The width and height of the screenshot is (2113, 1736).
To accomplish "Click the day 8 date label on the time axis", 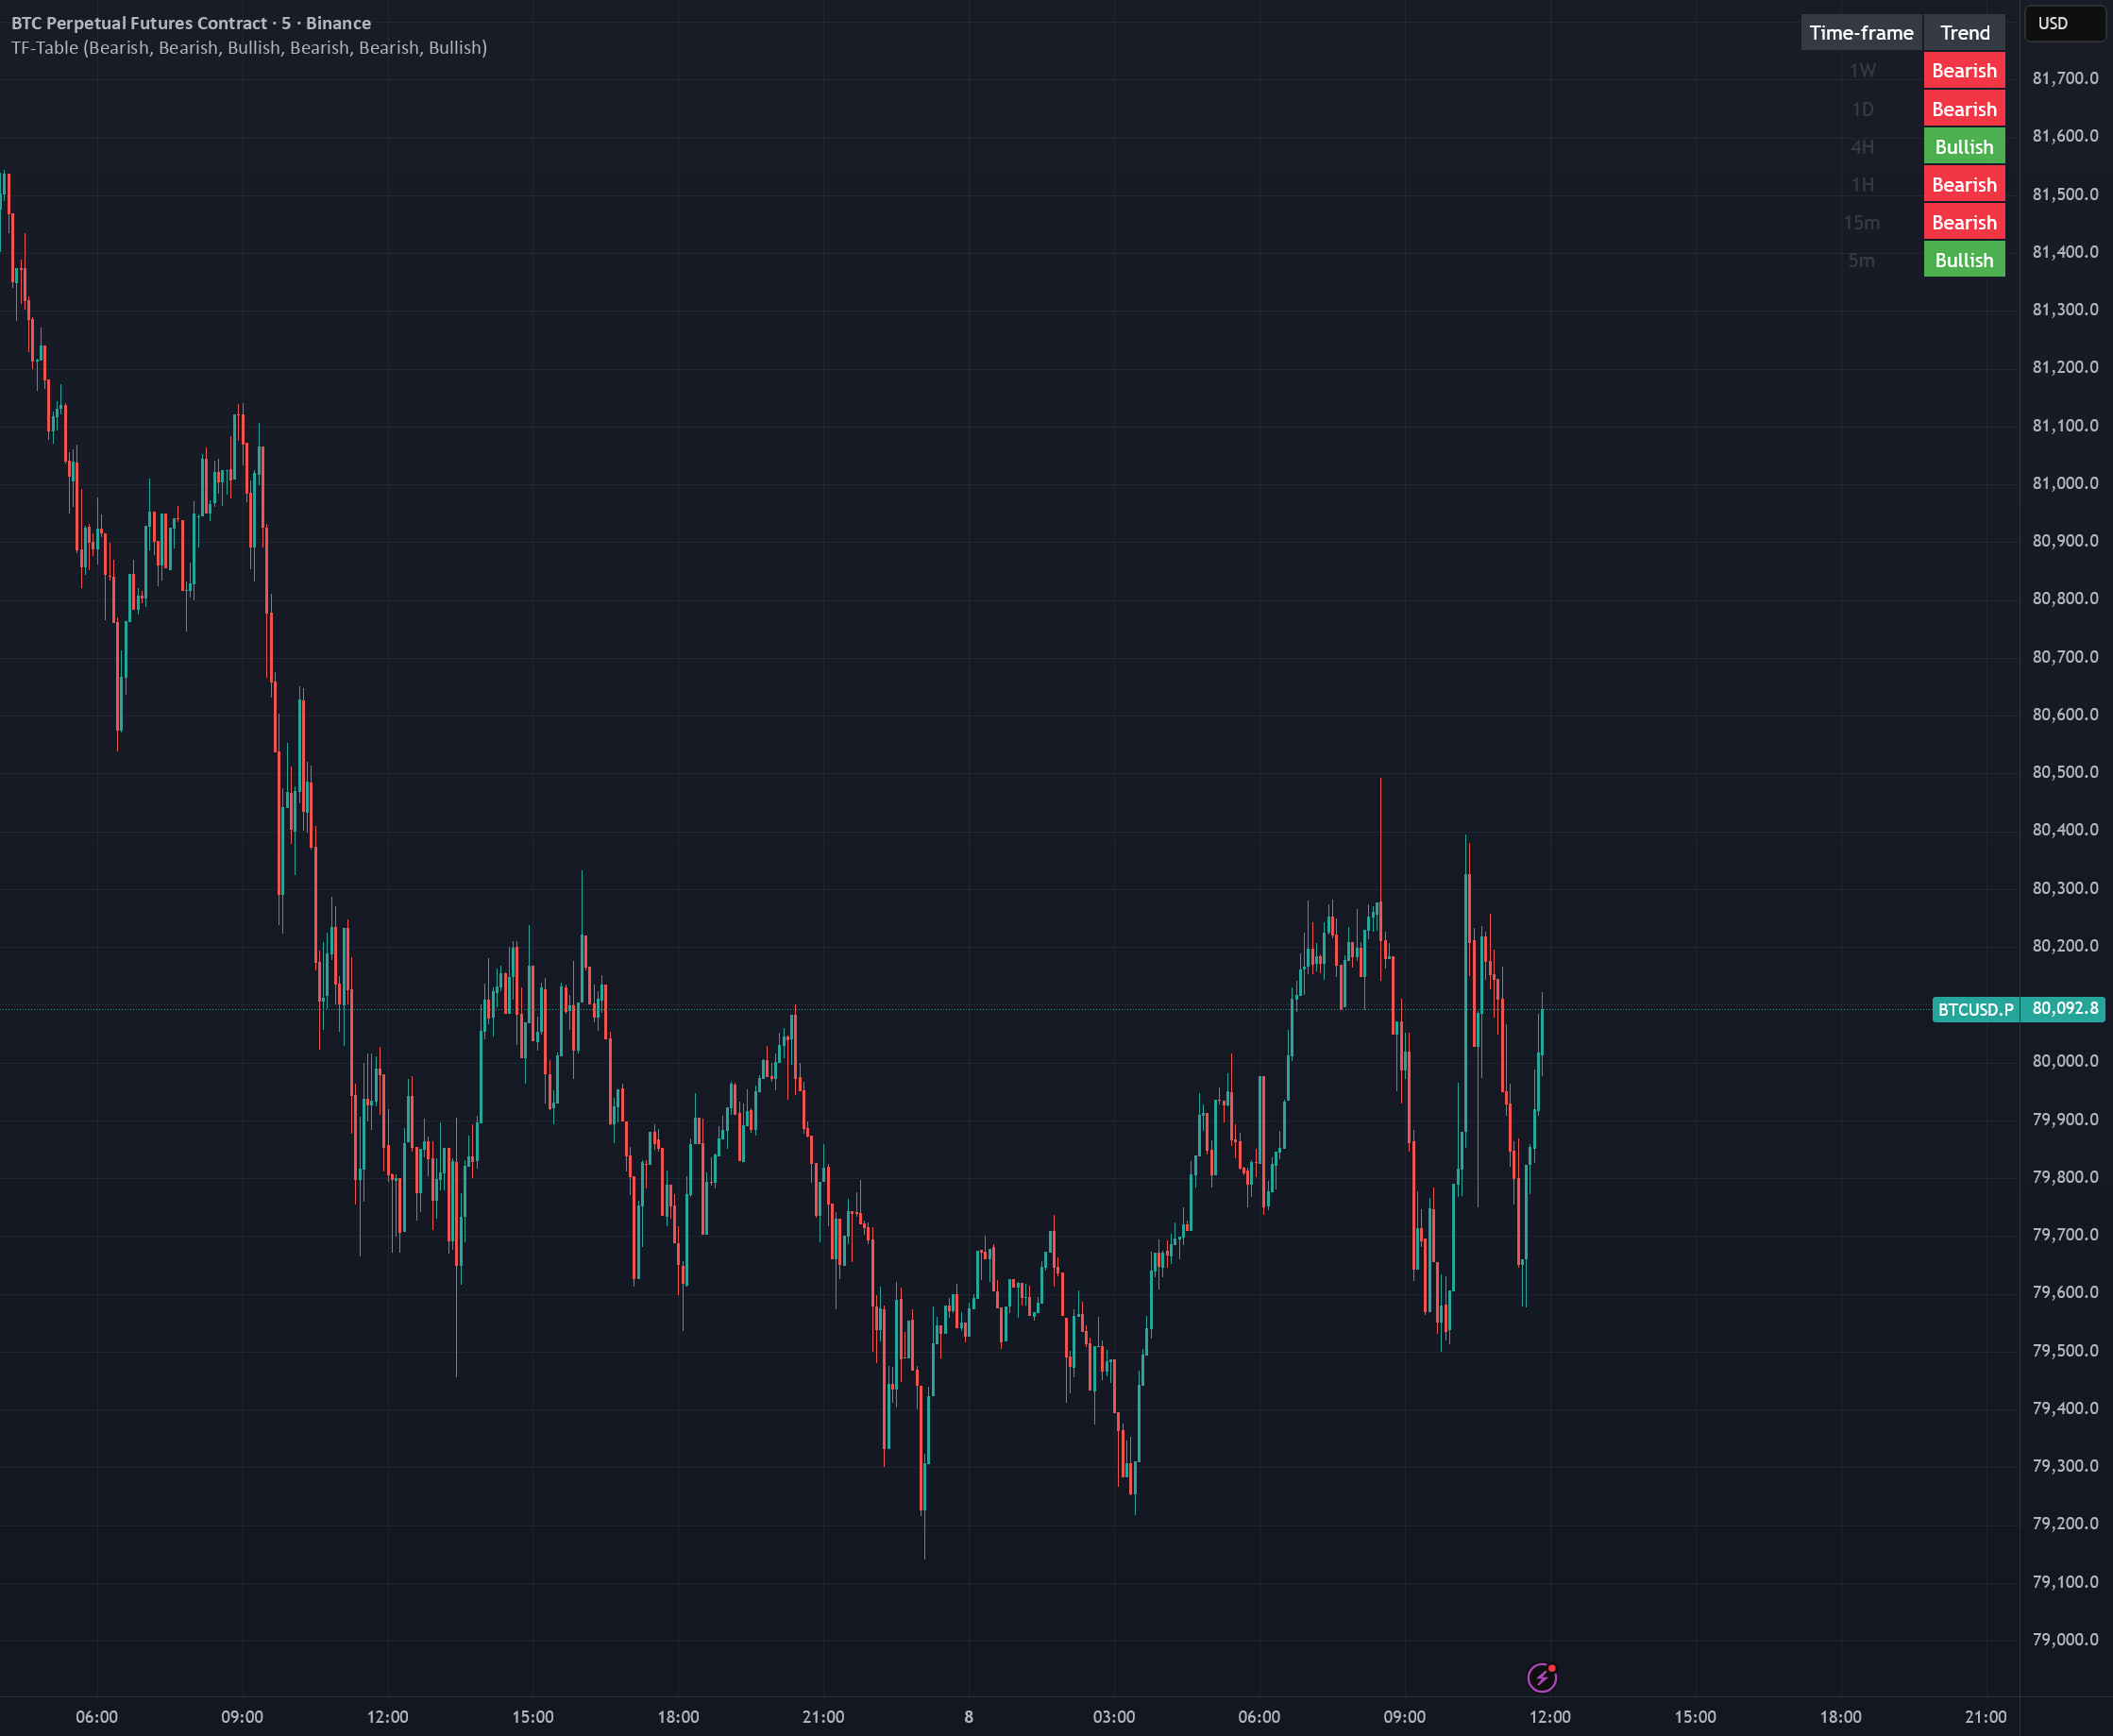I will click(968, 1717).
